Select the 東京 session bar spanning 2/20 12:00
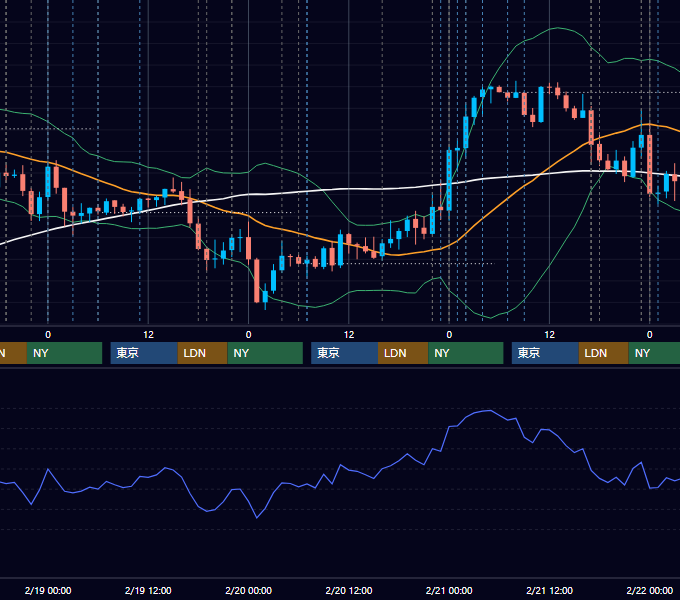Image resolution: width=680 pixels, height=600 pixels. (x=345, y=353)
